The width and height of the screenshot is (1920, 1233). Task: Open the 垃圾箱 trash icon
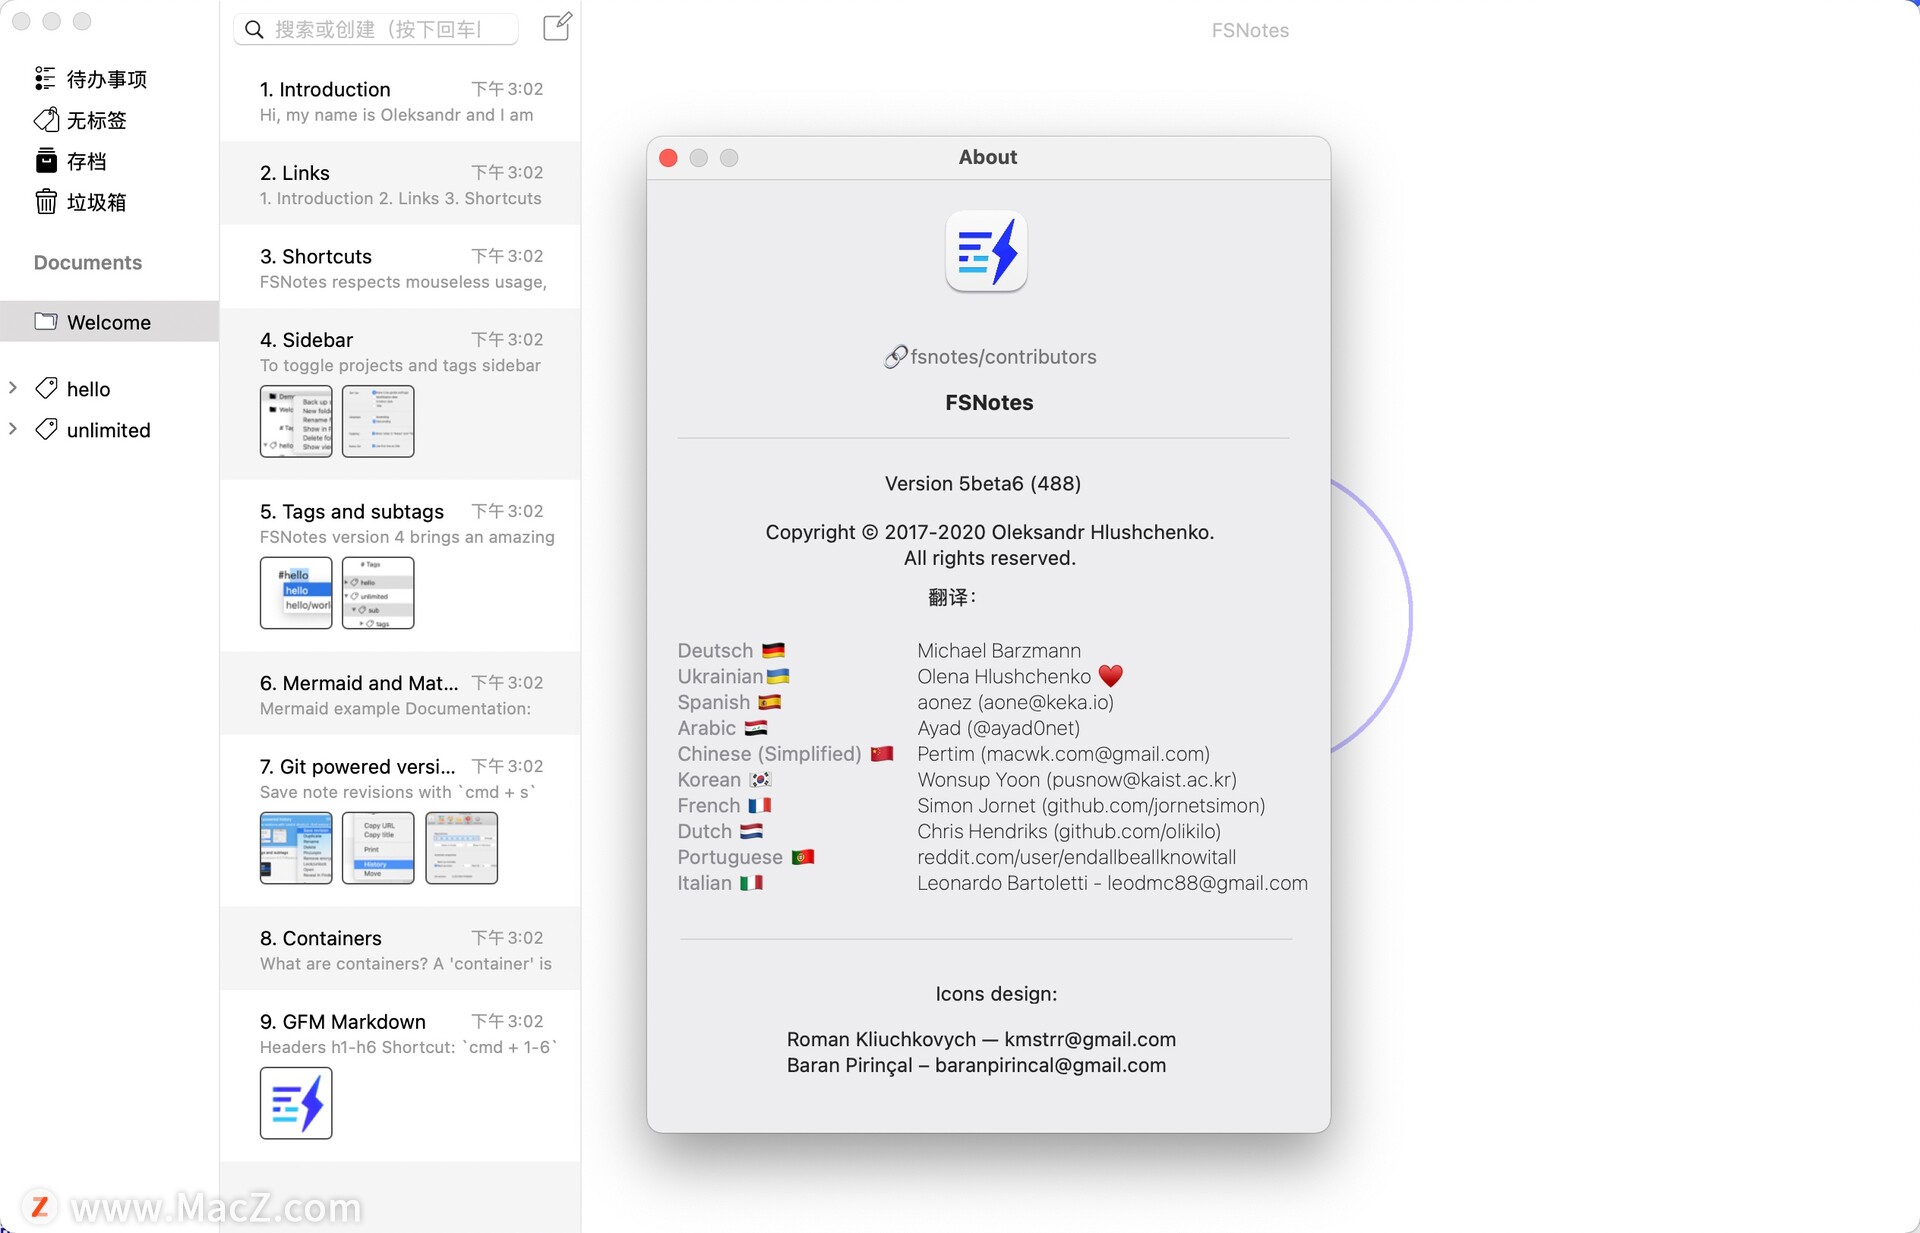[46, 202]
